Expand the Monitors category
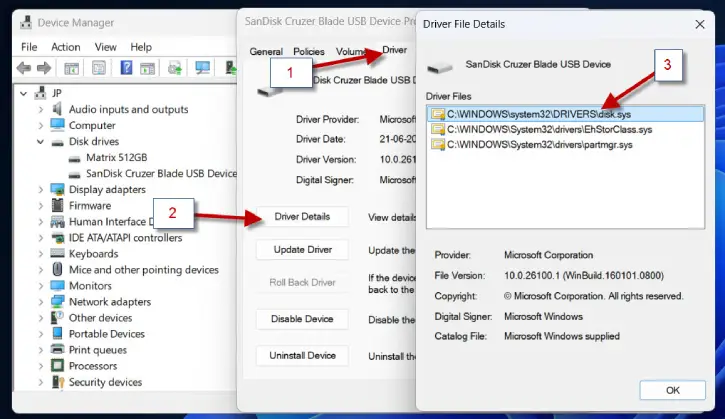 [41, 286]
